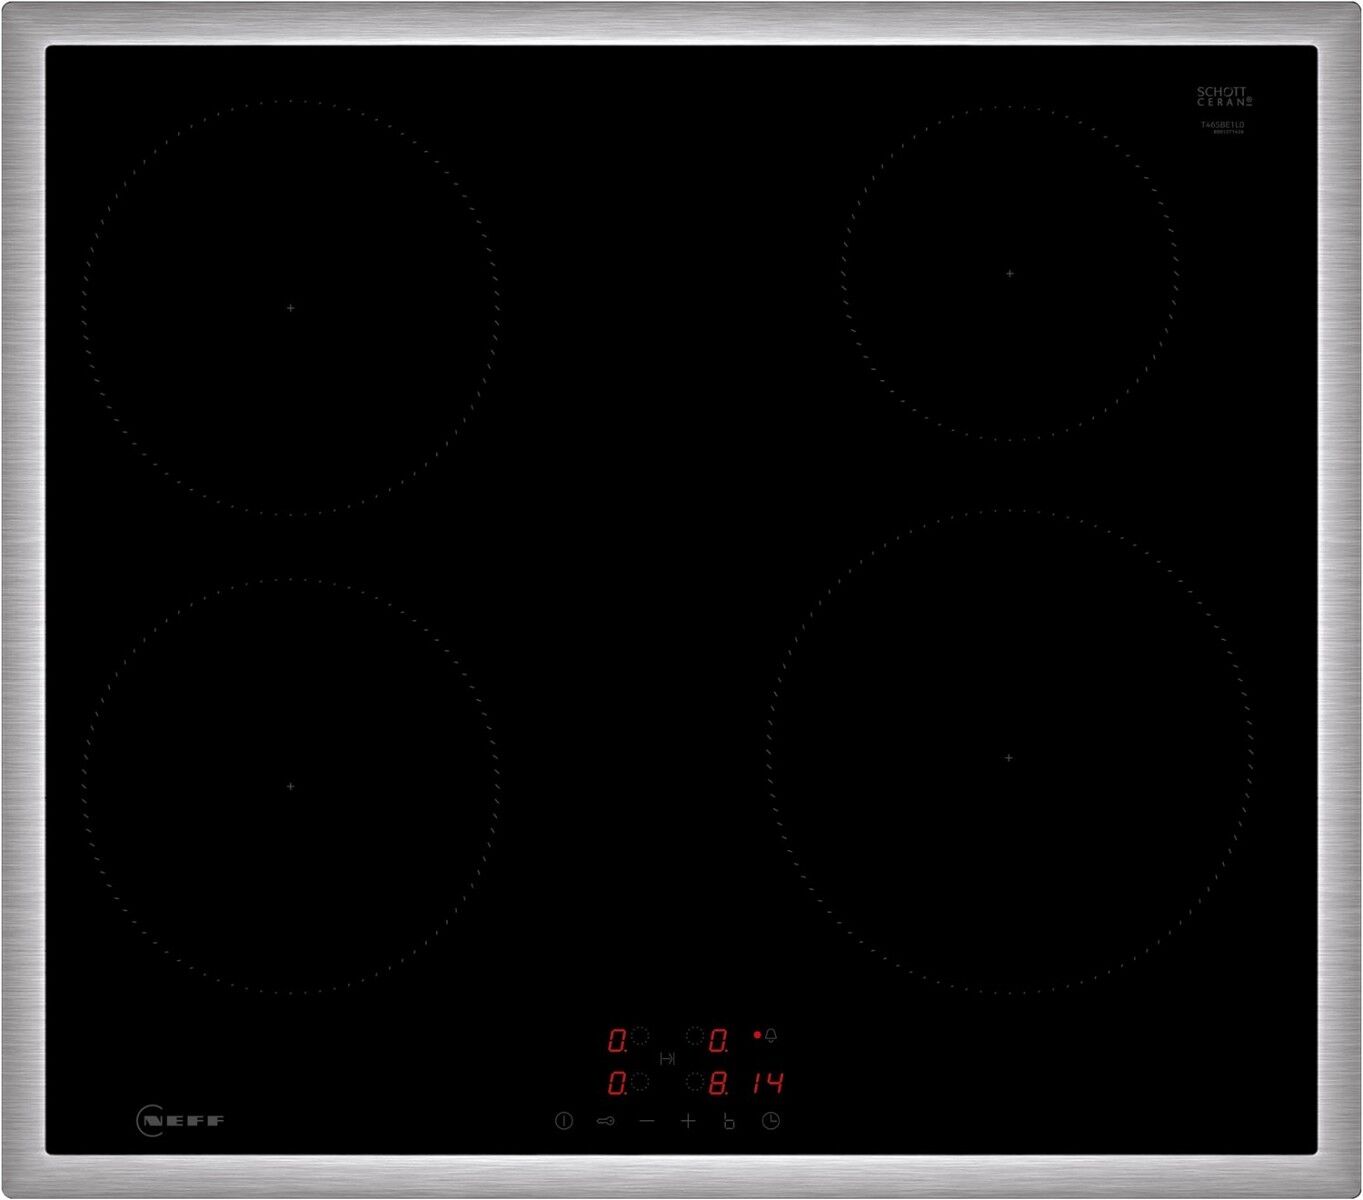Viewport: 1363px width, 1200px height.
Task: Select the dotted circle beside the bottom-left 0 display
Action: click(640, 1081)
